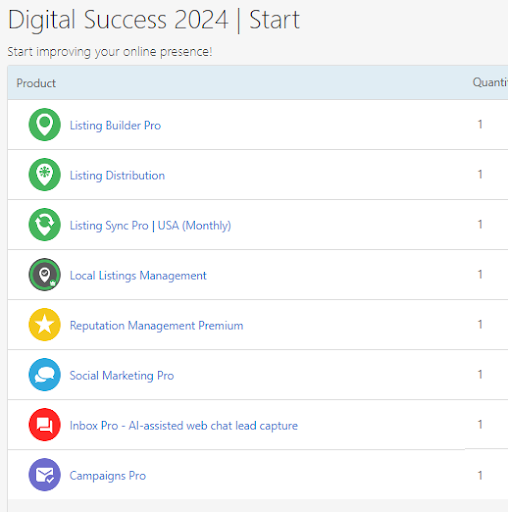Click quantity 1 in Social Marketing Pro row
The image size is (508, 512).
click(480, 374)
